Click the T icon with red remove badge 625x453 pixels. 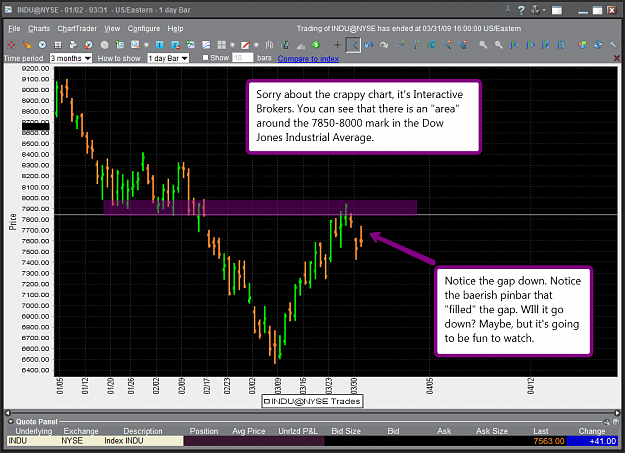click(x=175, y=45)
